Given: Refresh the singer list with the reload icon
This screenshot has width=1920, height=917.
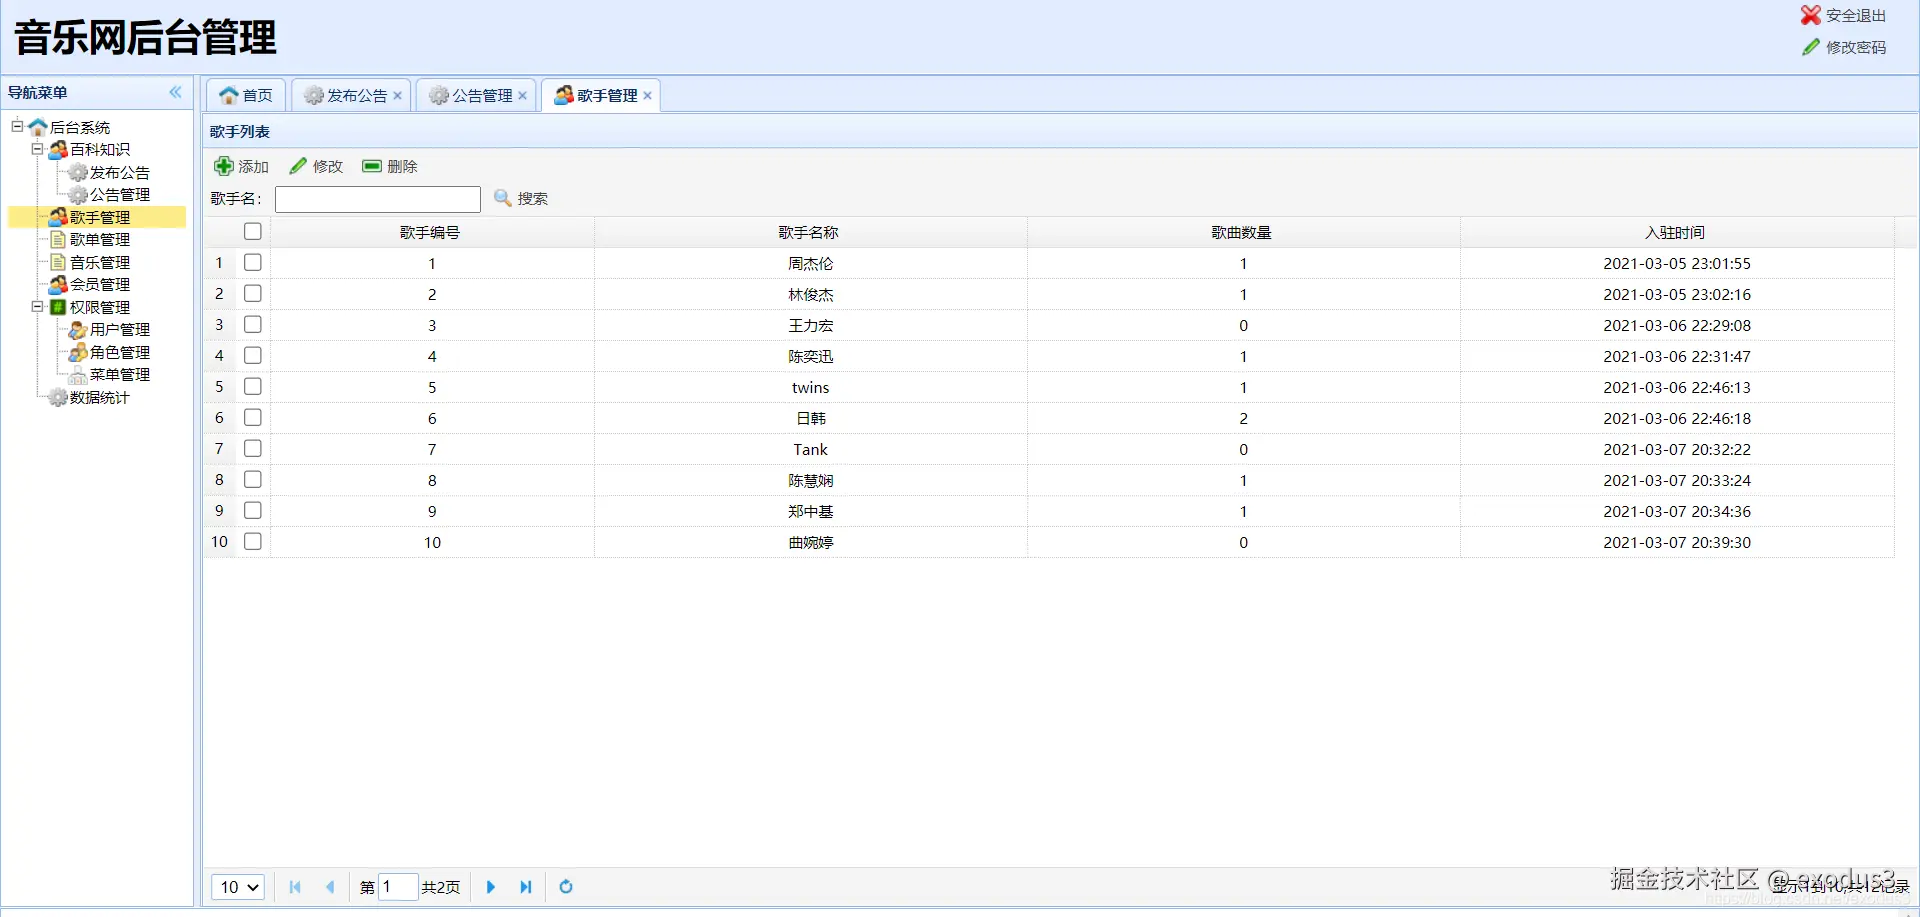Looking at the screenshot, I should point(566,887).
